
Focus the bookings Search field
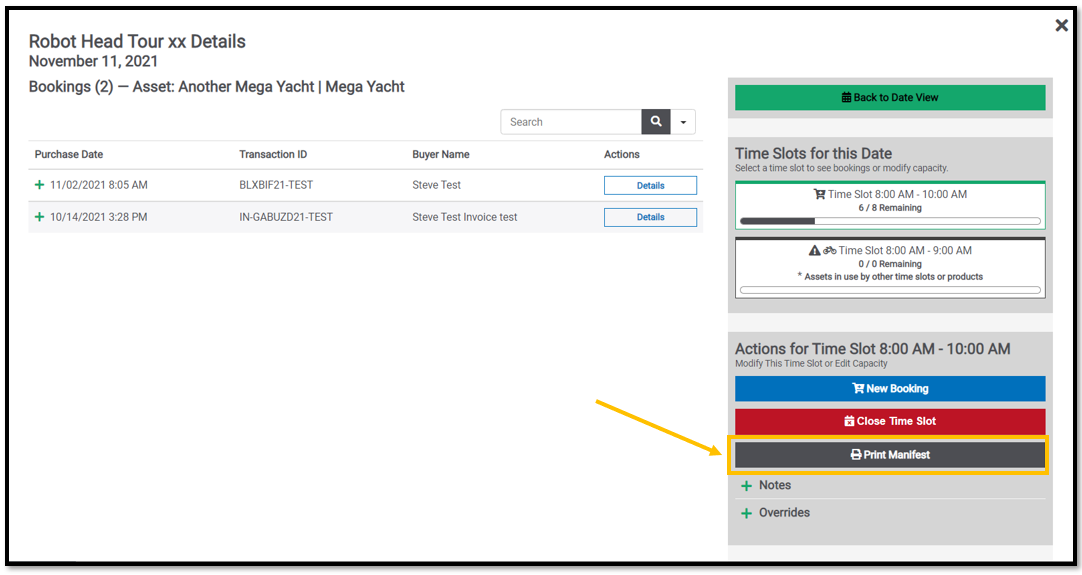[571, 121]
